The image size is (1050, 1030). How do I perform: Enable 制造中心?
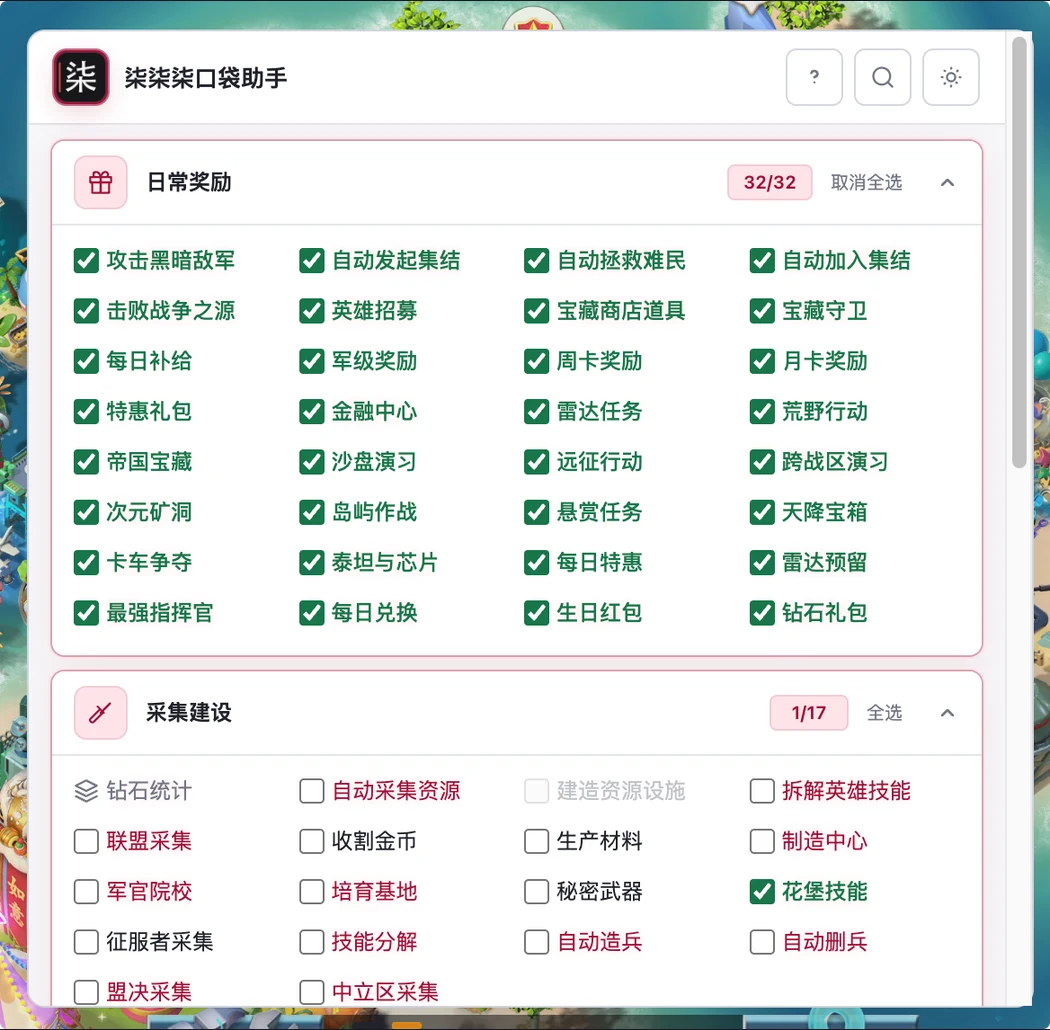point(762,841)
